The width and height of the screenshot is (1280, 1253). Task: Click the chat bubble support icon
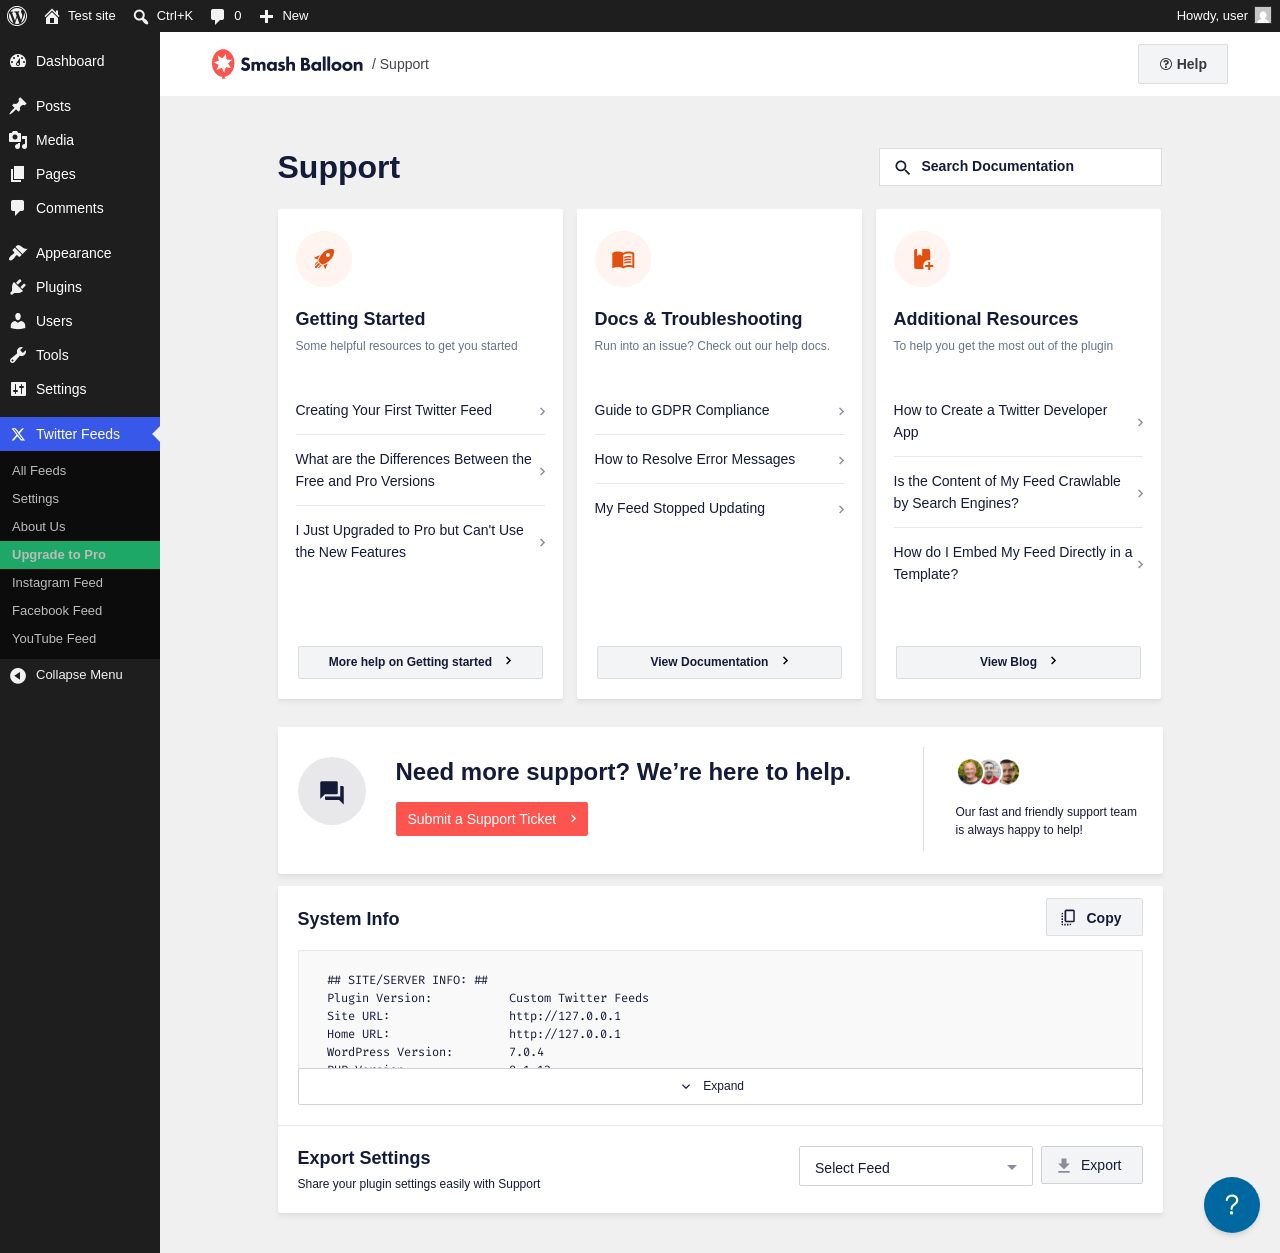click(332, 791)
